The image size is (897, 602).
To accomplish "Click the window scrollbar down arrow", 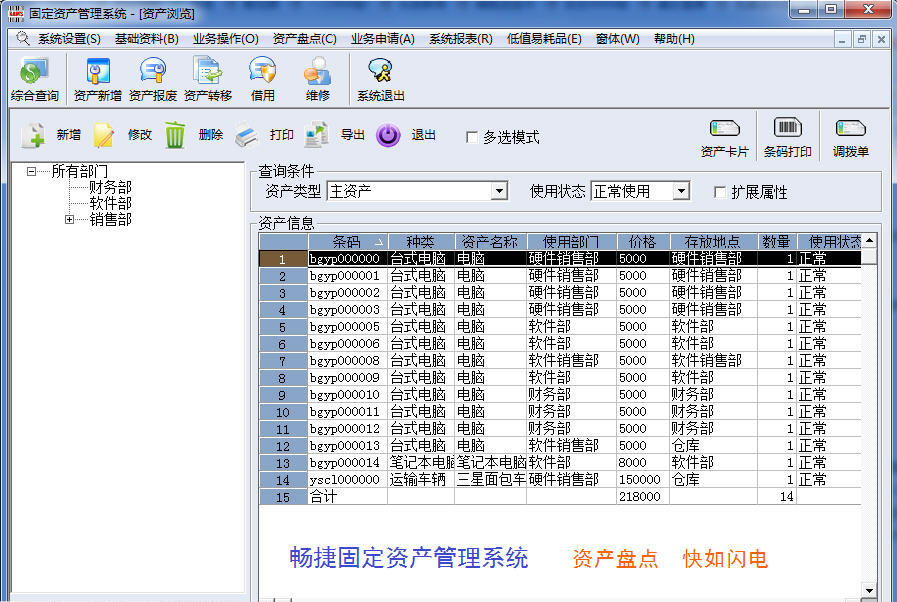I will point(869,591).
